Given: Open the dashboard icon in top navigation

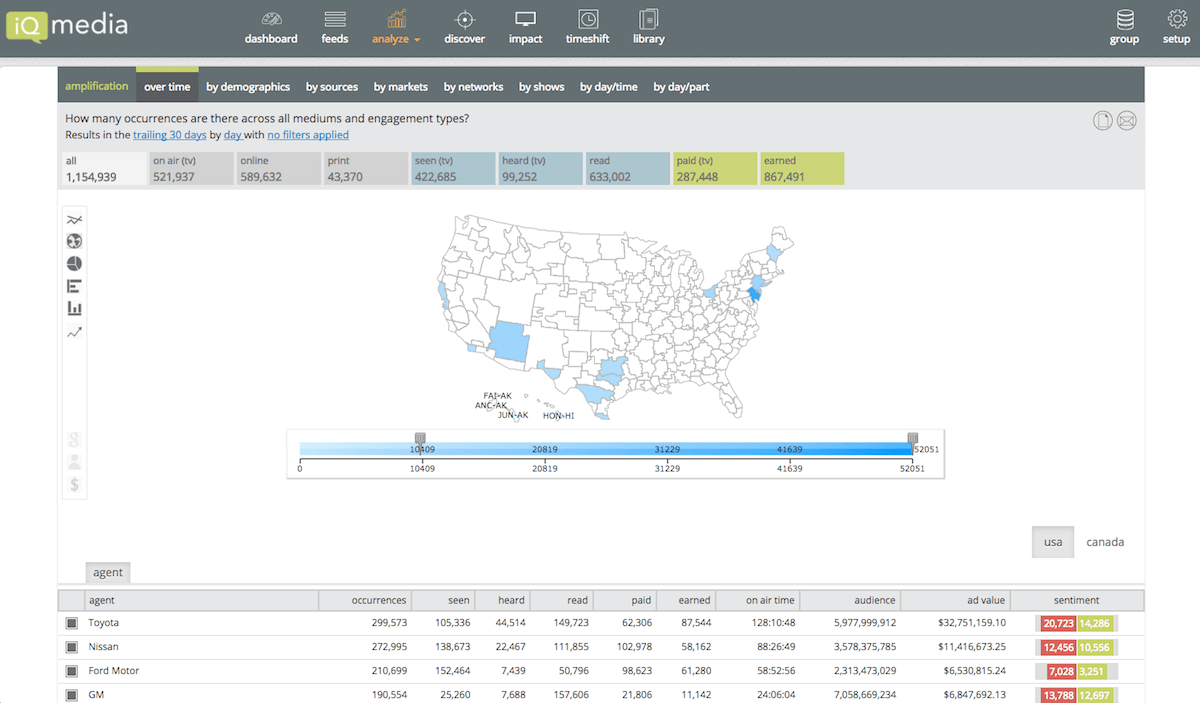Looking at the screenshot, I should point(271,19).
